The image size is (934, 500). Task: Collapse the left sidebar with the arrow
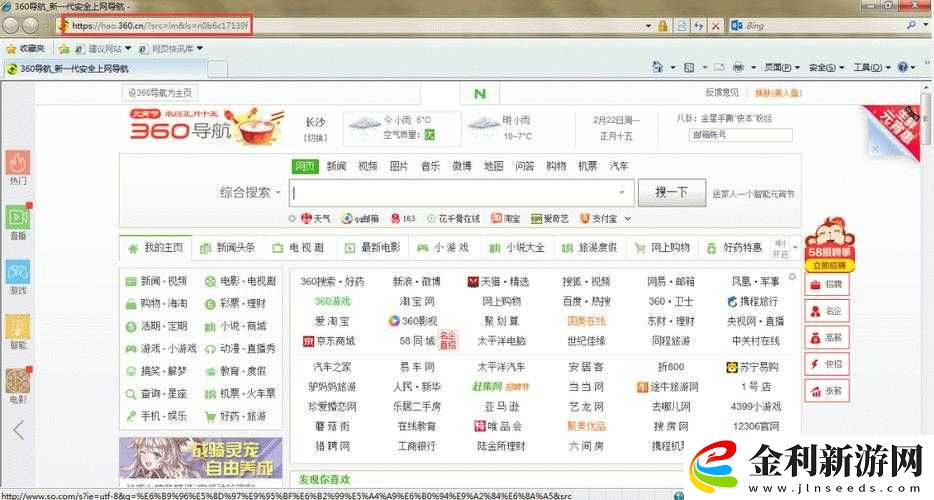tap(18, 429)
